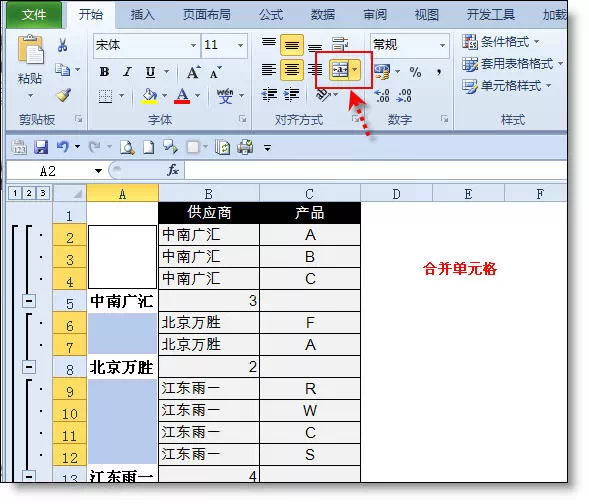The width and height of the screenshot is (589, 504).
Task: Click the quick print printer icon
Action: tap(245, 147)
